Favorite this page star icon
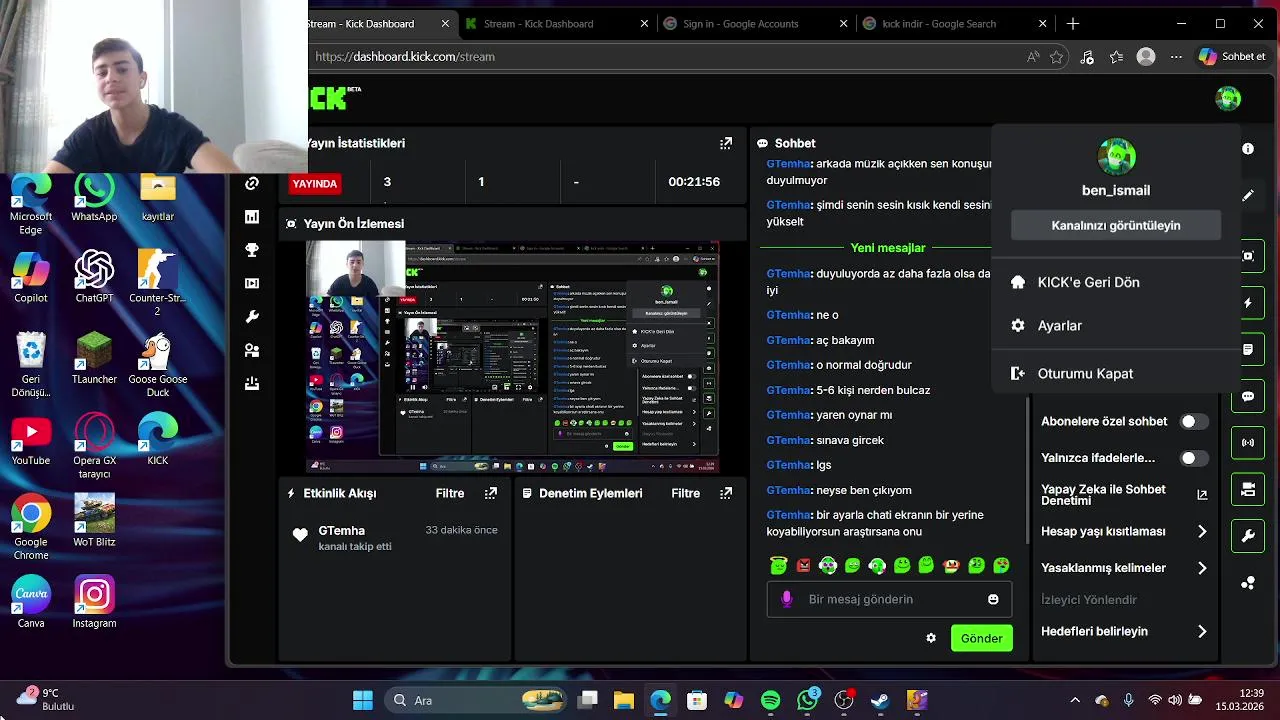Viewport: 1280px width, 720px height. [x=1056, y=57]
